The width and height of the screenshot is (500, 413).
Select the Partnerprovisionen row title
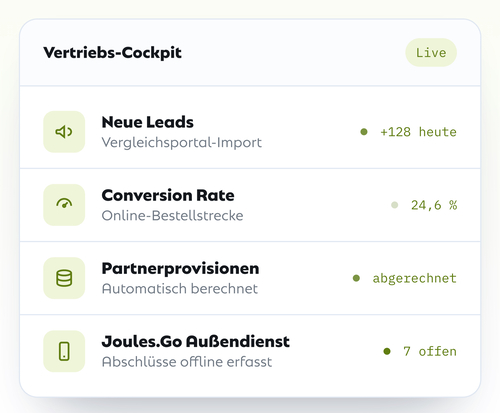[x=180, y=268]
